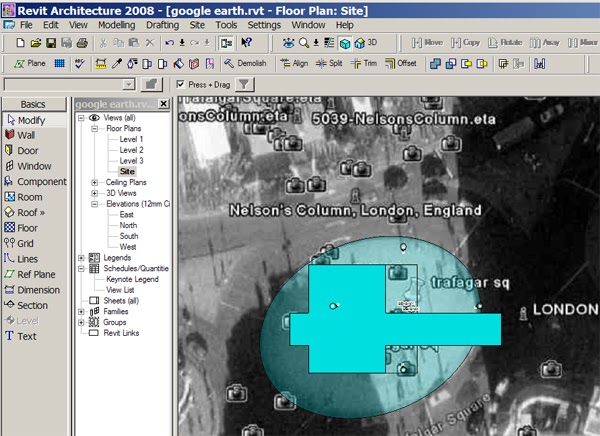This screenshot has width=600, height=436.
Task: Click the element properties button
Action: click(152, 85)
